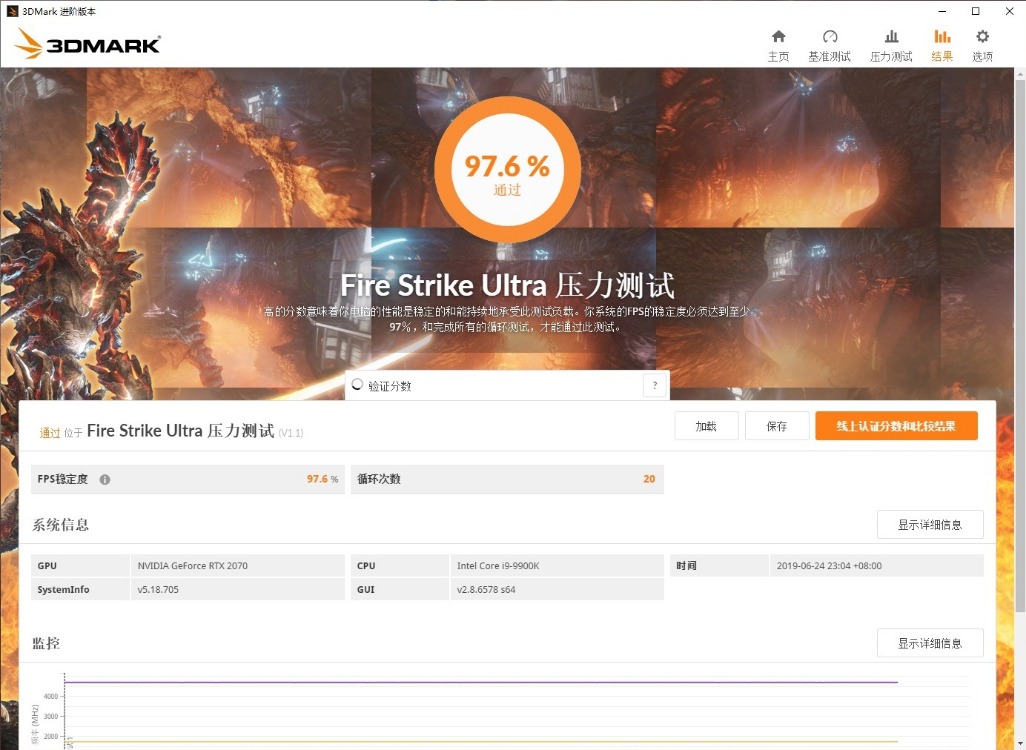Switch to the 结果 tab label
1026x750 pixels.
pos(941,57)
